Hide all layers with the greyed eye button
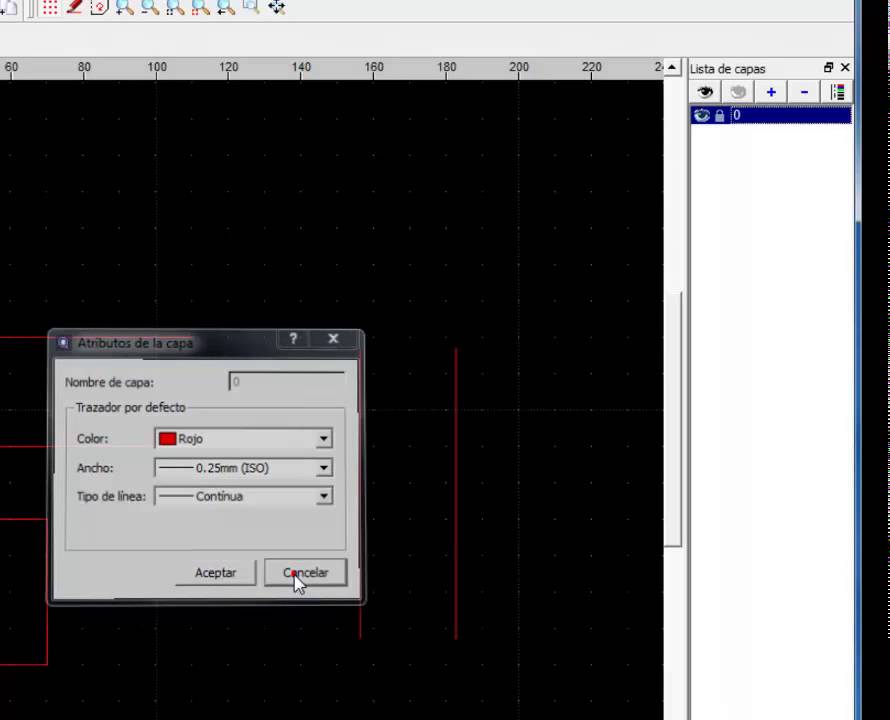This screenshot has width=890, height=720. coord(738,92)
